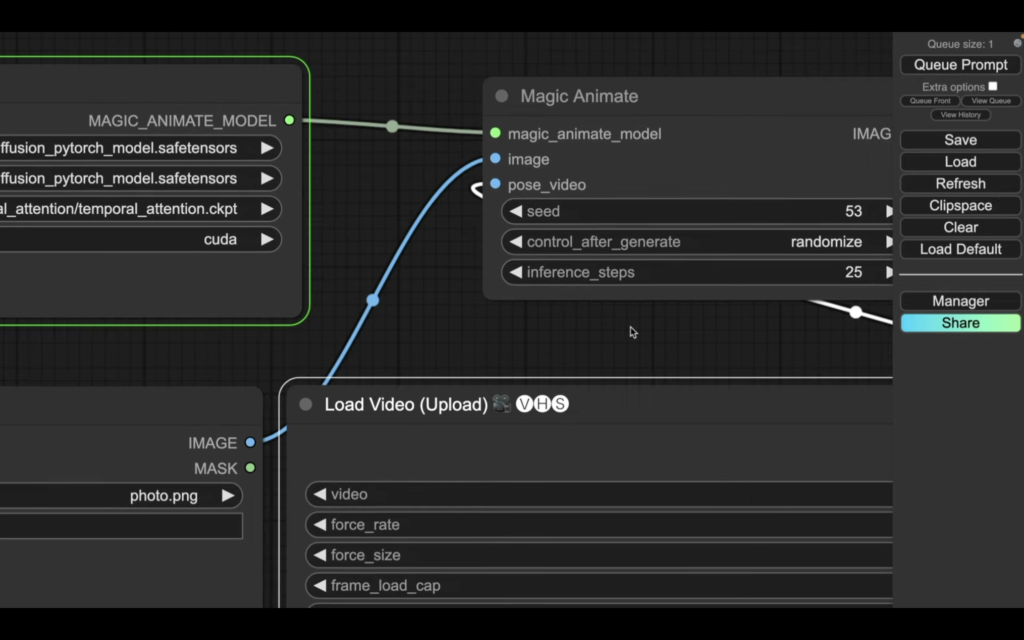This screenshot has width=1024, height=640.
Task: Collapse the Magic Animate node via its gray dot
Action: coord(502,97)
